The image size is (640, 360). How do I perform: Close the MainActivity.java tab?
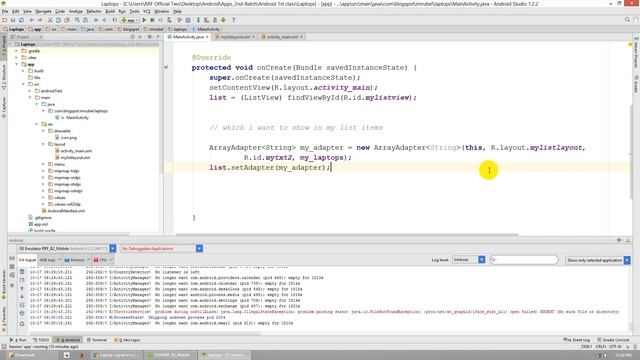[x=207, y=37]
